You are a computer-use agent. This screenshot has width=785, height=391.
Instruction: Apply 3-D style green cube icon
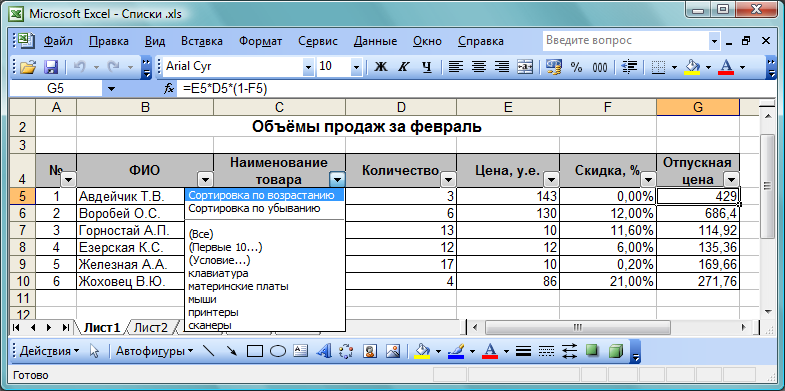pyautogui.click(x=616, y=351)
